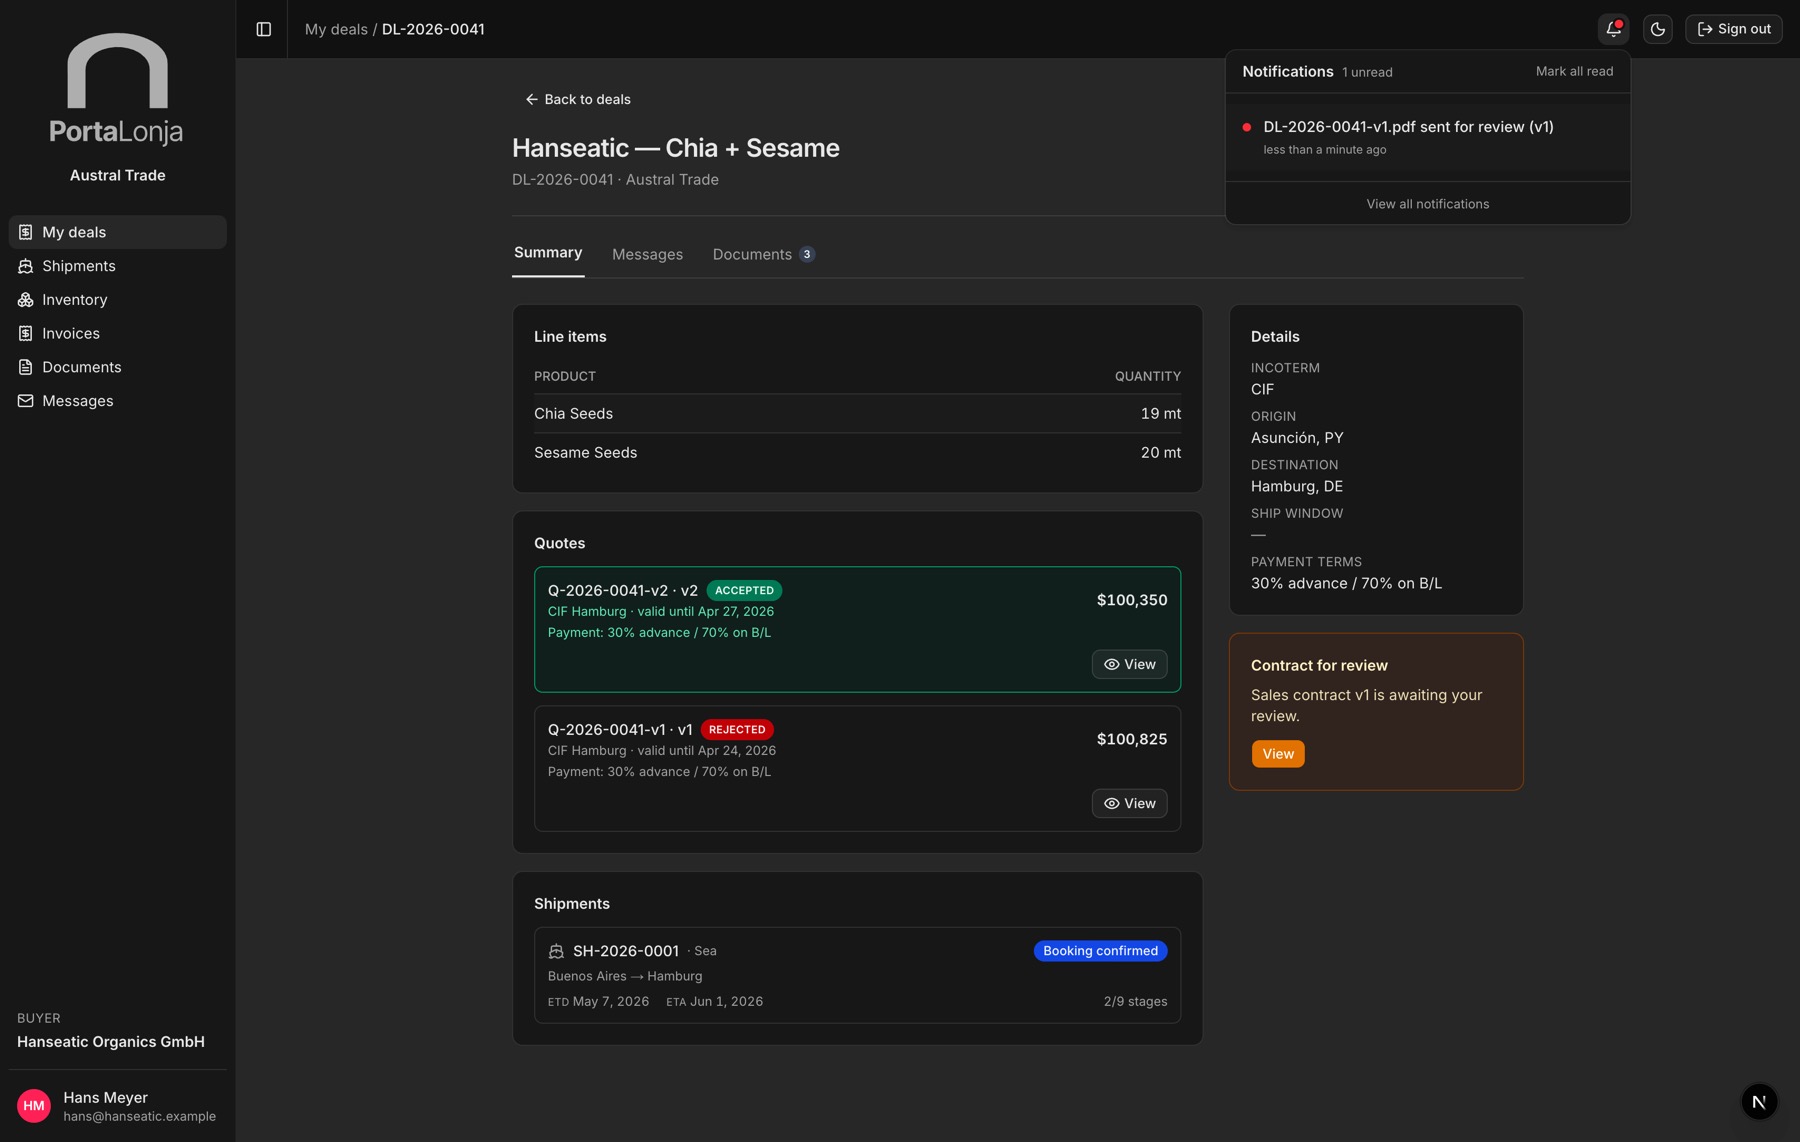The width and height of the screenshot is (1800, 1142).
Task: Select the Summary tab
Action: point(548,253)
